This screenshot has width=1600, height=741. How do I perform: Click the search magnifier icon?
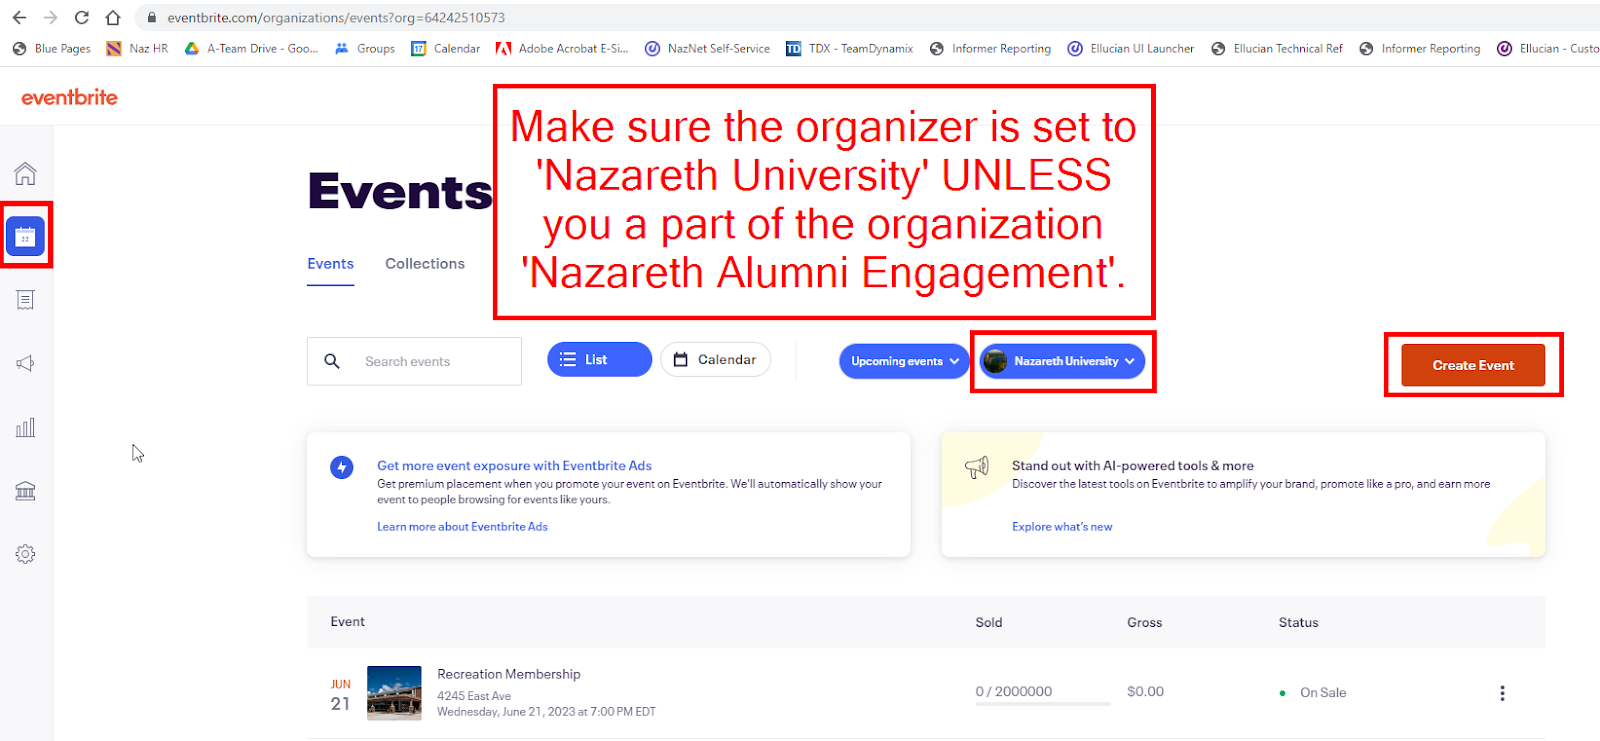(x=332, y=361)
